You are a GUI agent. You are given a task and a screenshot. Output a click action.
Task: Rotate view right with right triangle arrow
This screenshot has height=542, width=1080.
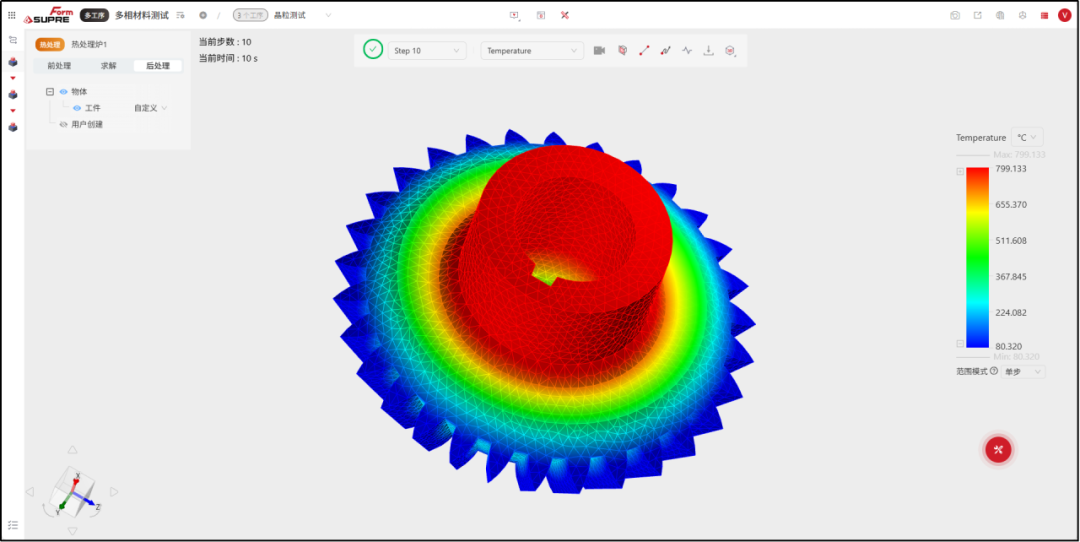click(x=114, y=492)
